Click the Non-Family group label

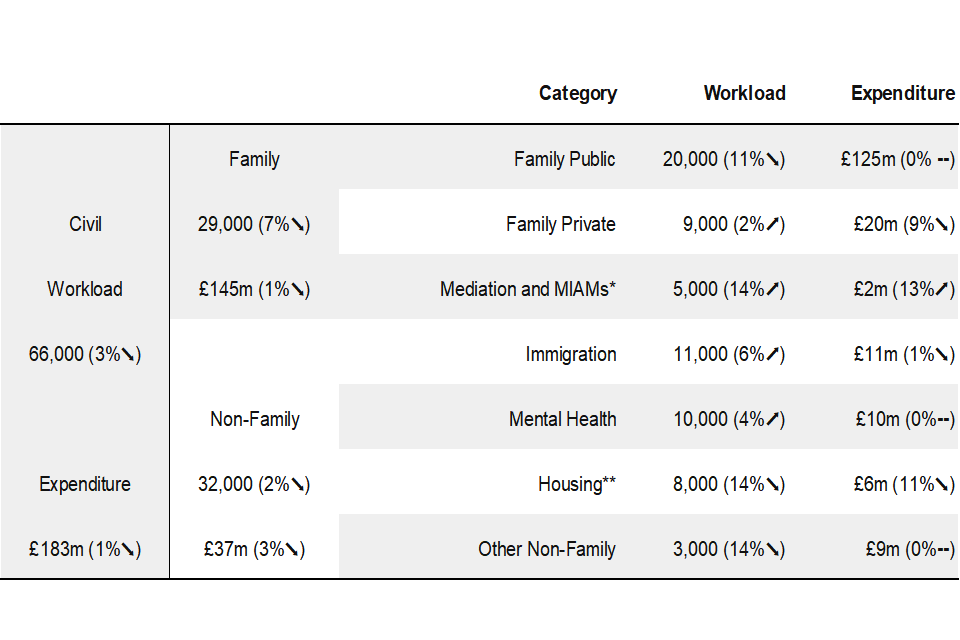pyautogui.click(x=254, y=420)
